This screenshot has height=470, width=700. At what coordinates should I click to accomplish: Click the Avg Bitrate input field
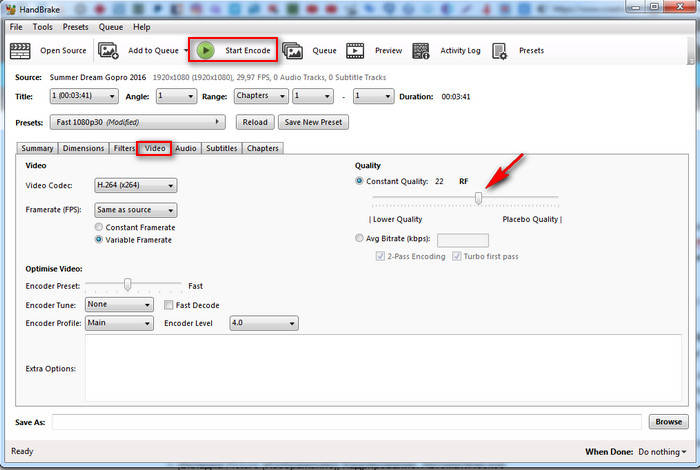coord(462,240)
